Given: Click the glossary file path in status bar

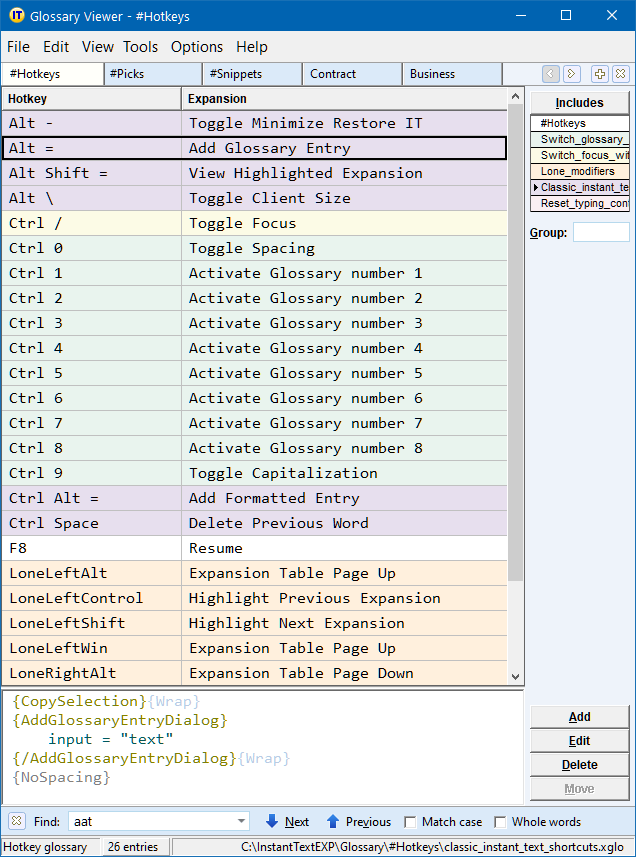Looking at the screenshot, I should click(x=432, y=847).
